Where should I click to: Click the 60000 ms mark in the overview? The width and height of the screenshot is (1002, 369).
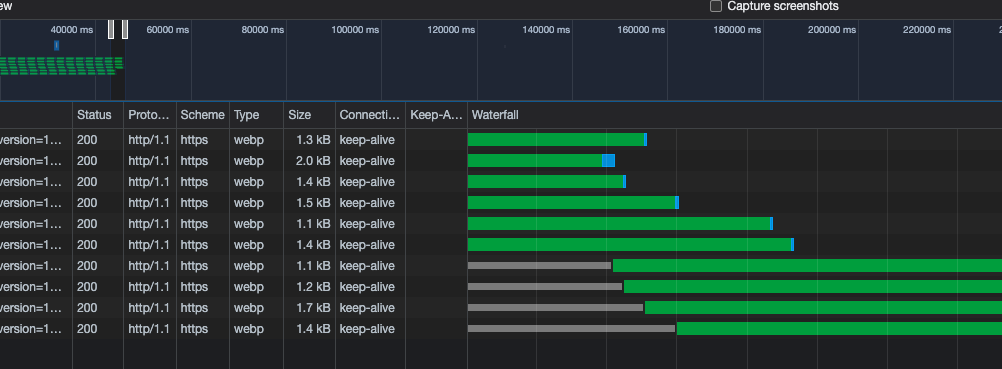[x=167, y=29]
